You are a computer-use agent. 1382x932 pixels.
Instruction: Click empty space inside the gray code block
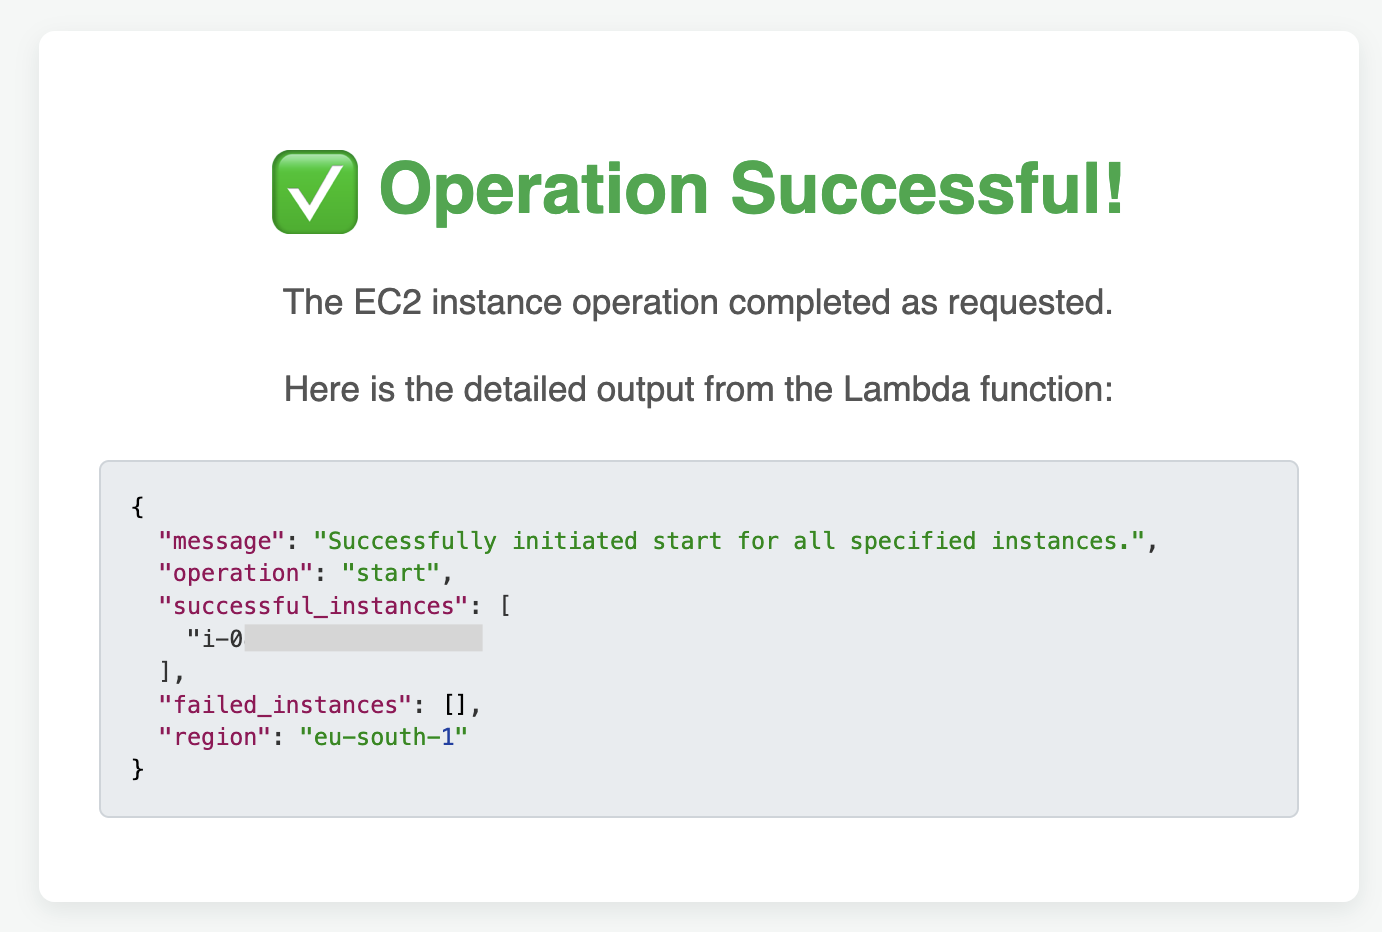coord(900,700)
